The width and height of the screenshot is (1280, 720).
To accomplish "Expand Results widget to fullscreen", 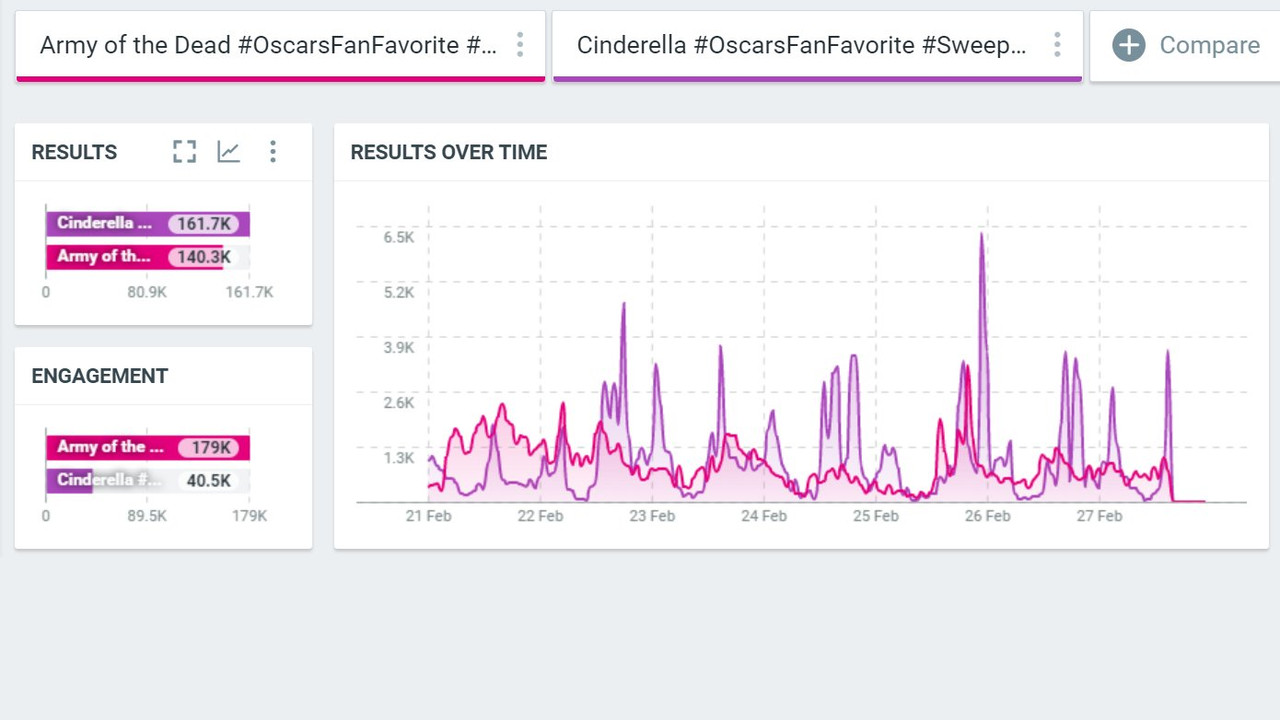I will (x=184, y=152).
